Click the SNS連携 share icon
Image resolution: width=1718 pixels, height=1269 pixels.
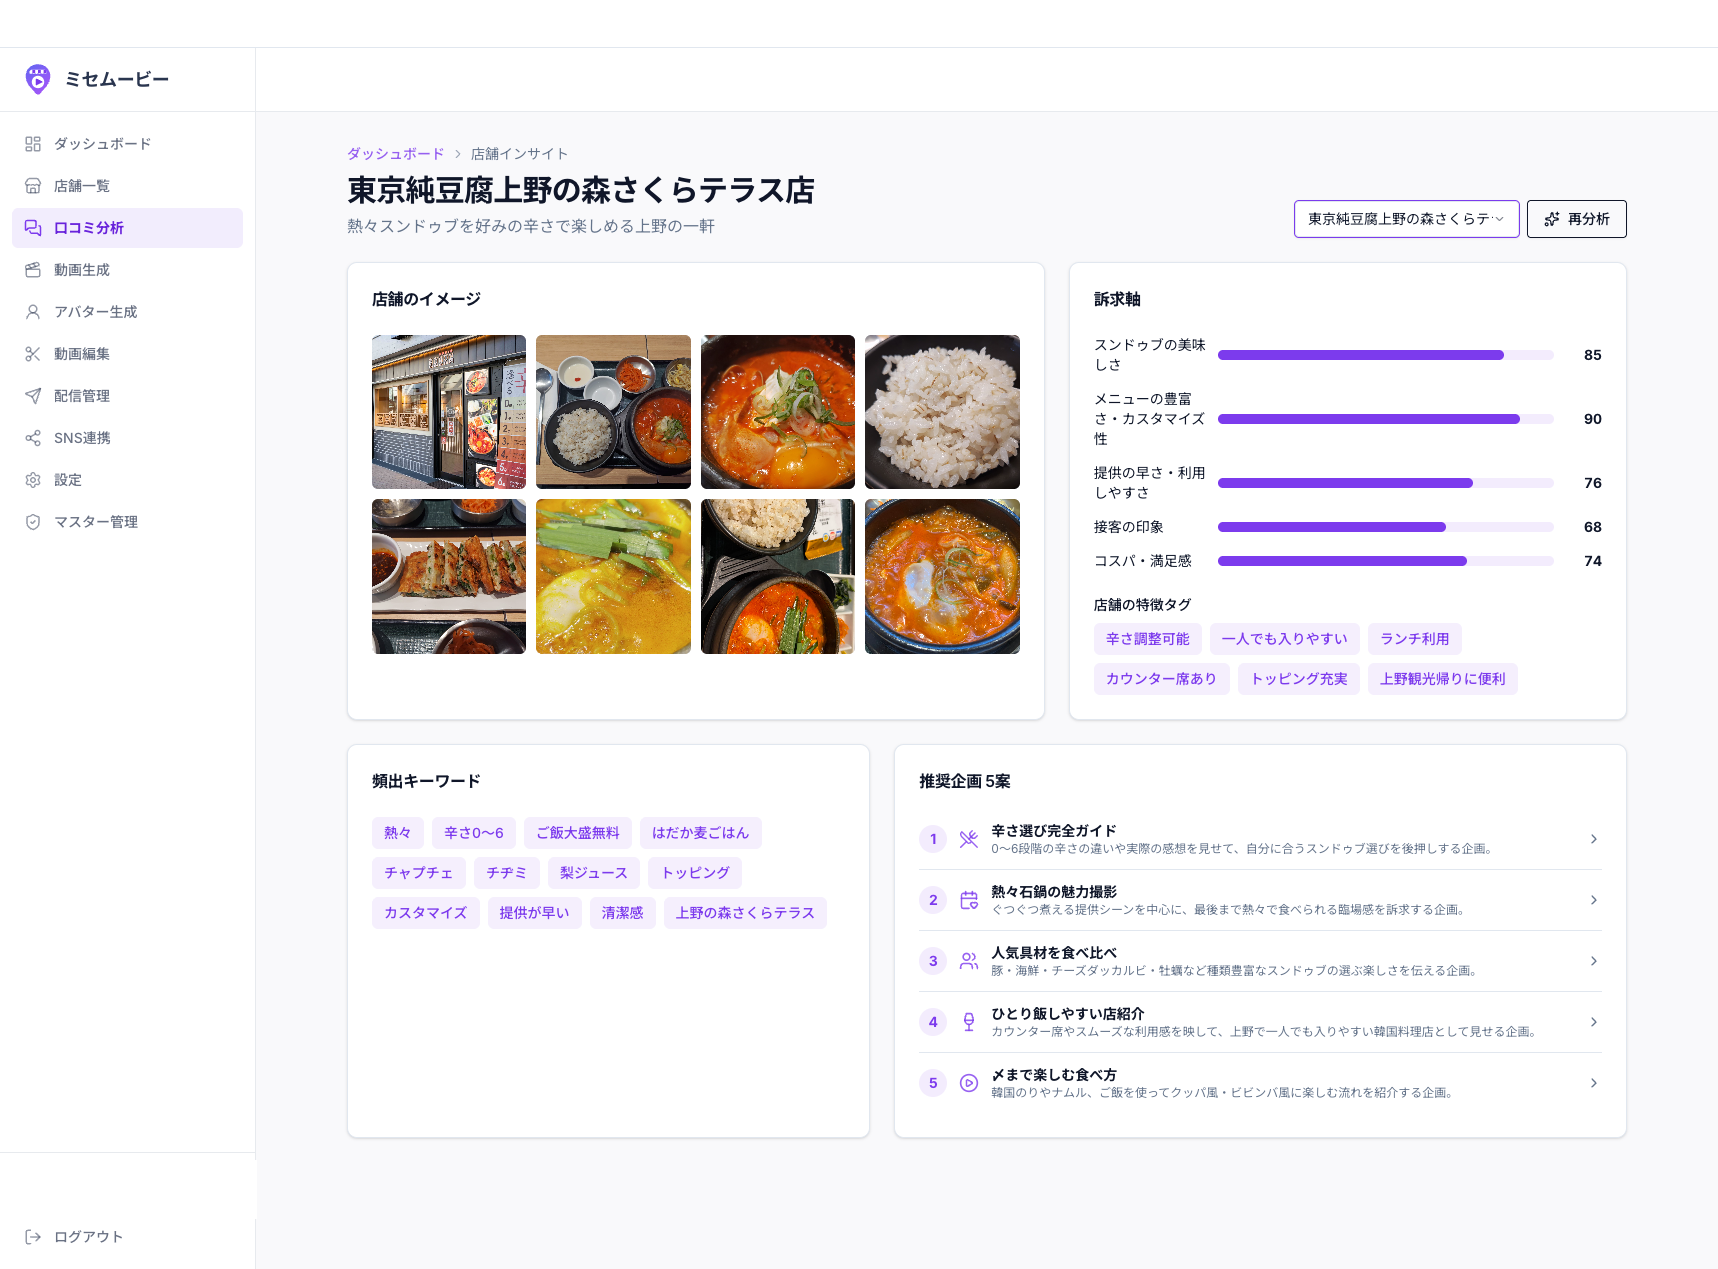click(x=33, y=438)
